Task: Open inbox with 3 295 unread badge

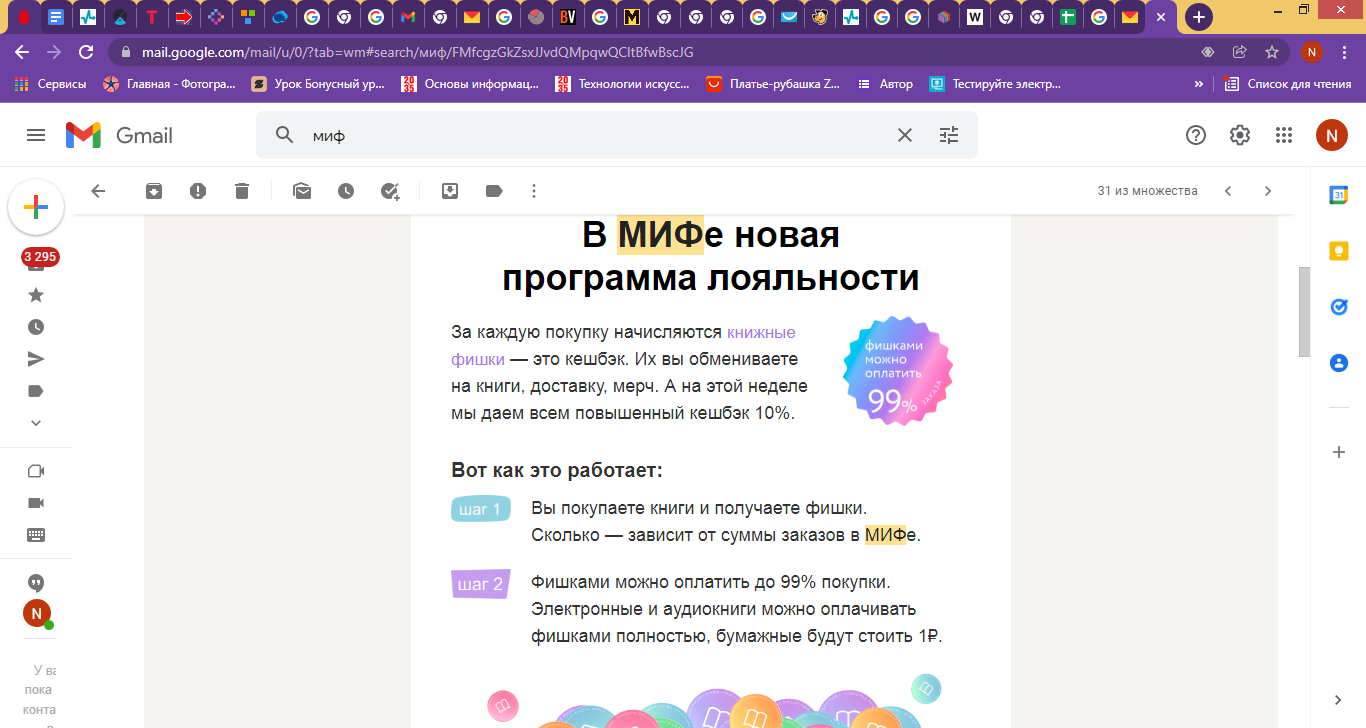Action: tap(38, 260)
